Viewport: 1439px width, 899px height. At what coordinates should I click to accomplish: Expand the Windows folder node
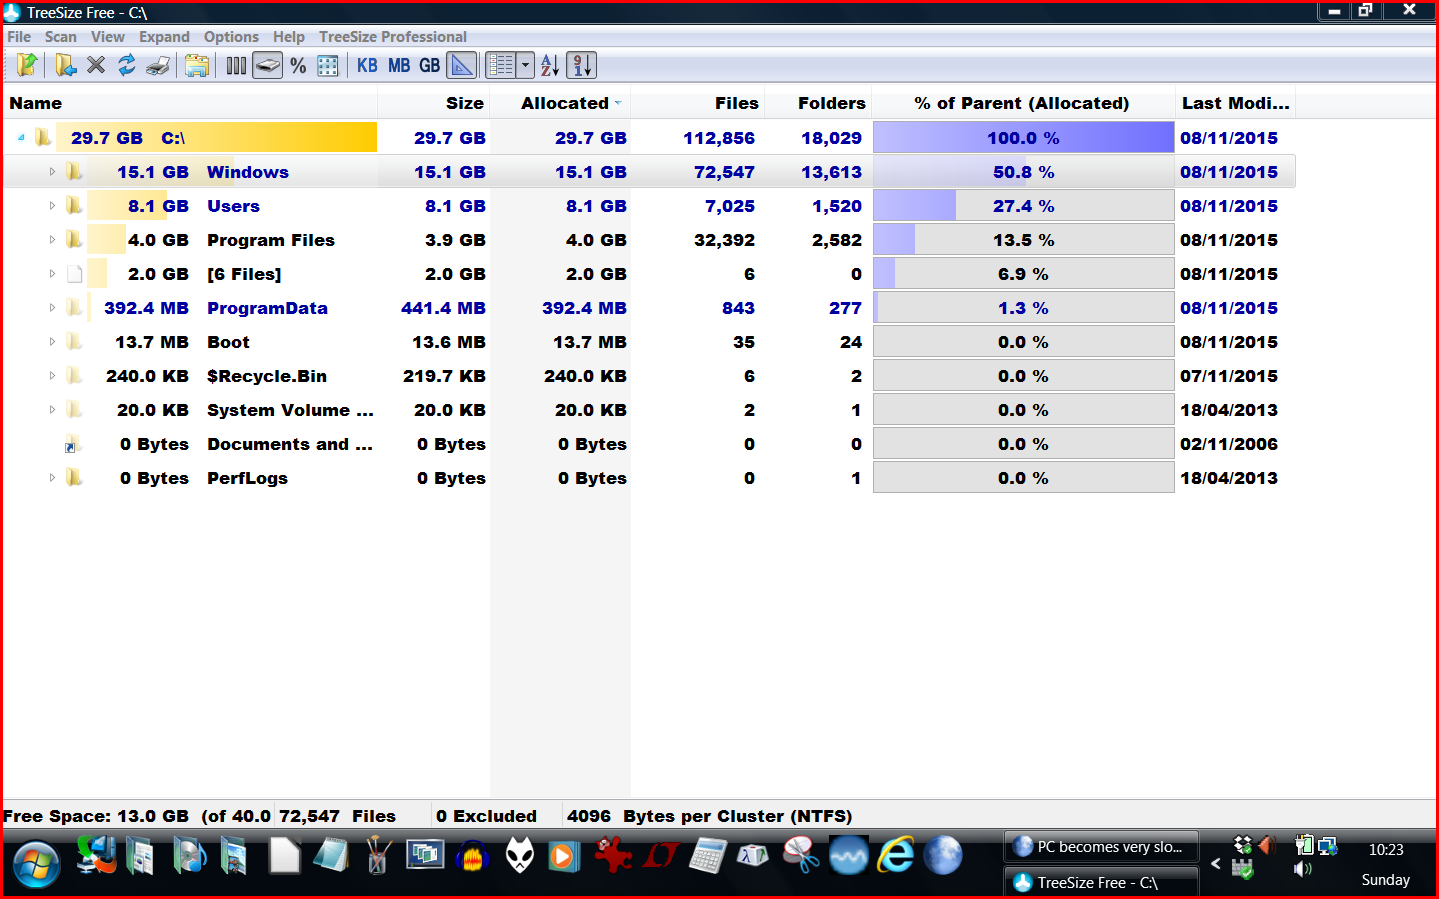(x=52, y=172)
